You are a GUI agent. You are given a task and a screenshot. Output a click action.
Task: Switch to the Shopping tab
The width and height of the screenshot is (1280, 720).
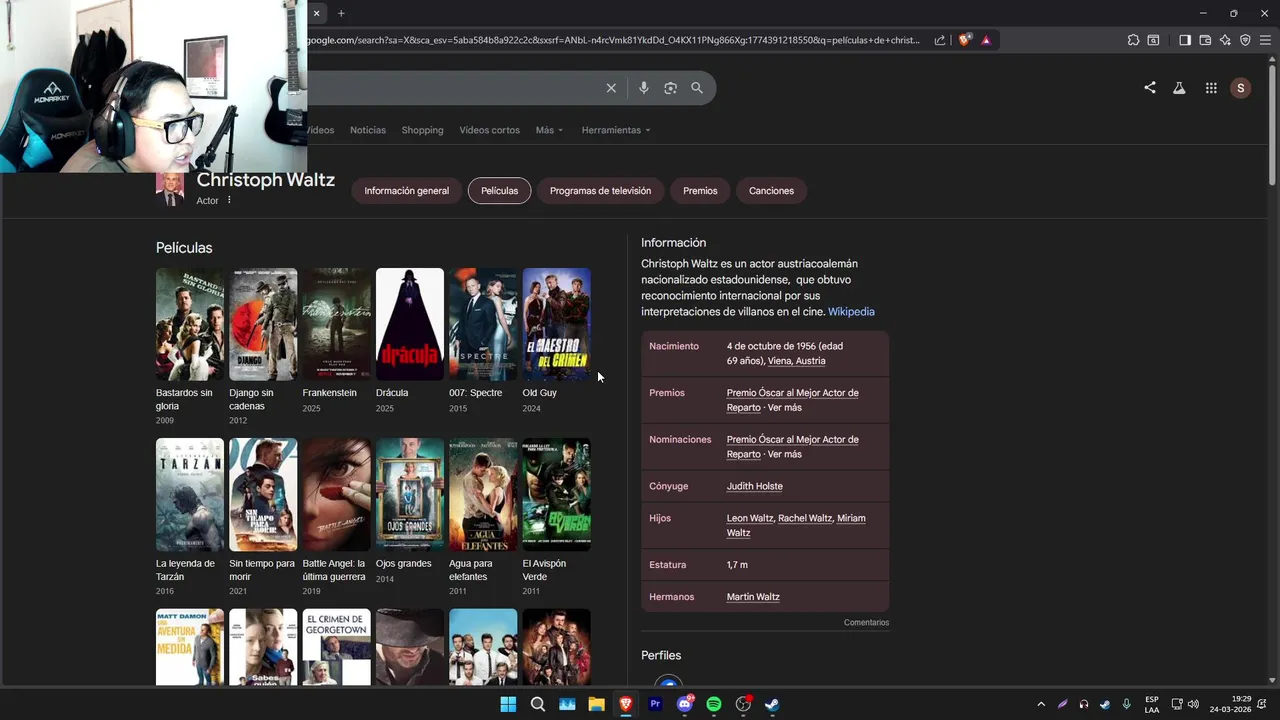click(422, 130)
